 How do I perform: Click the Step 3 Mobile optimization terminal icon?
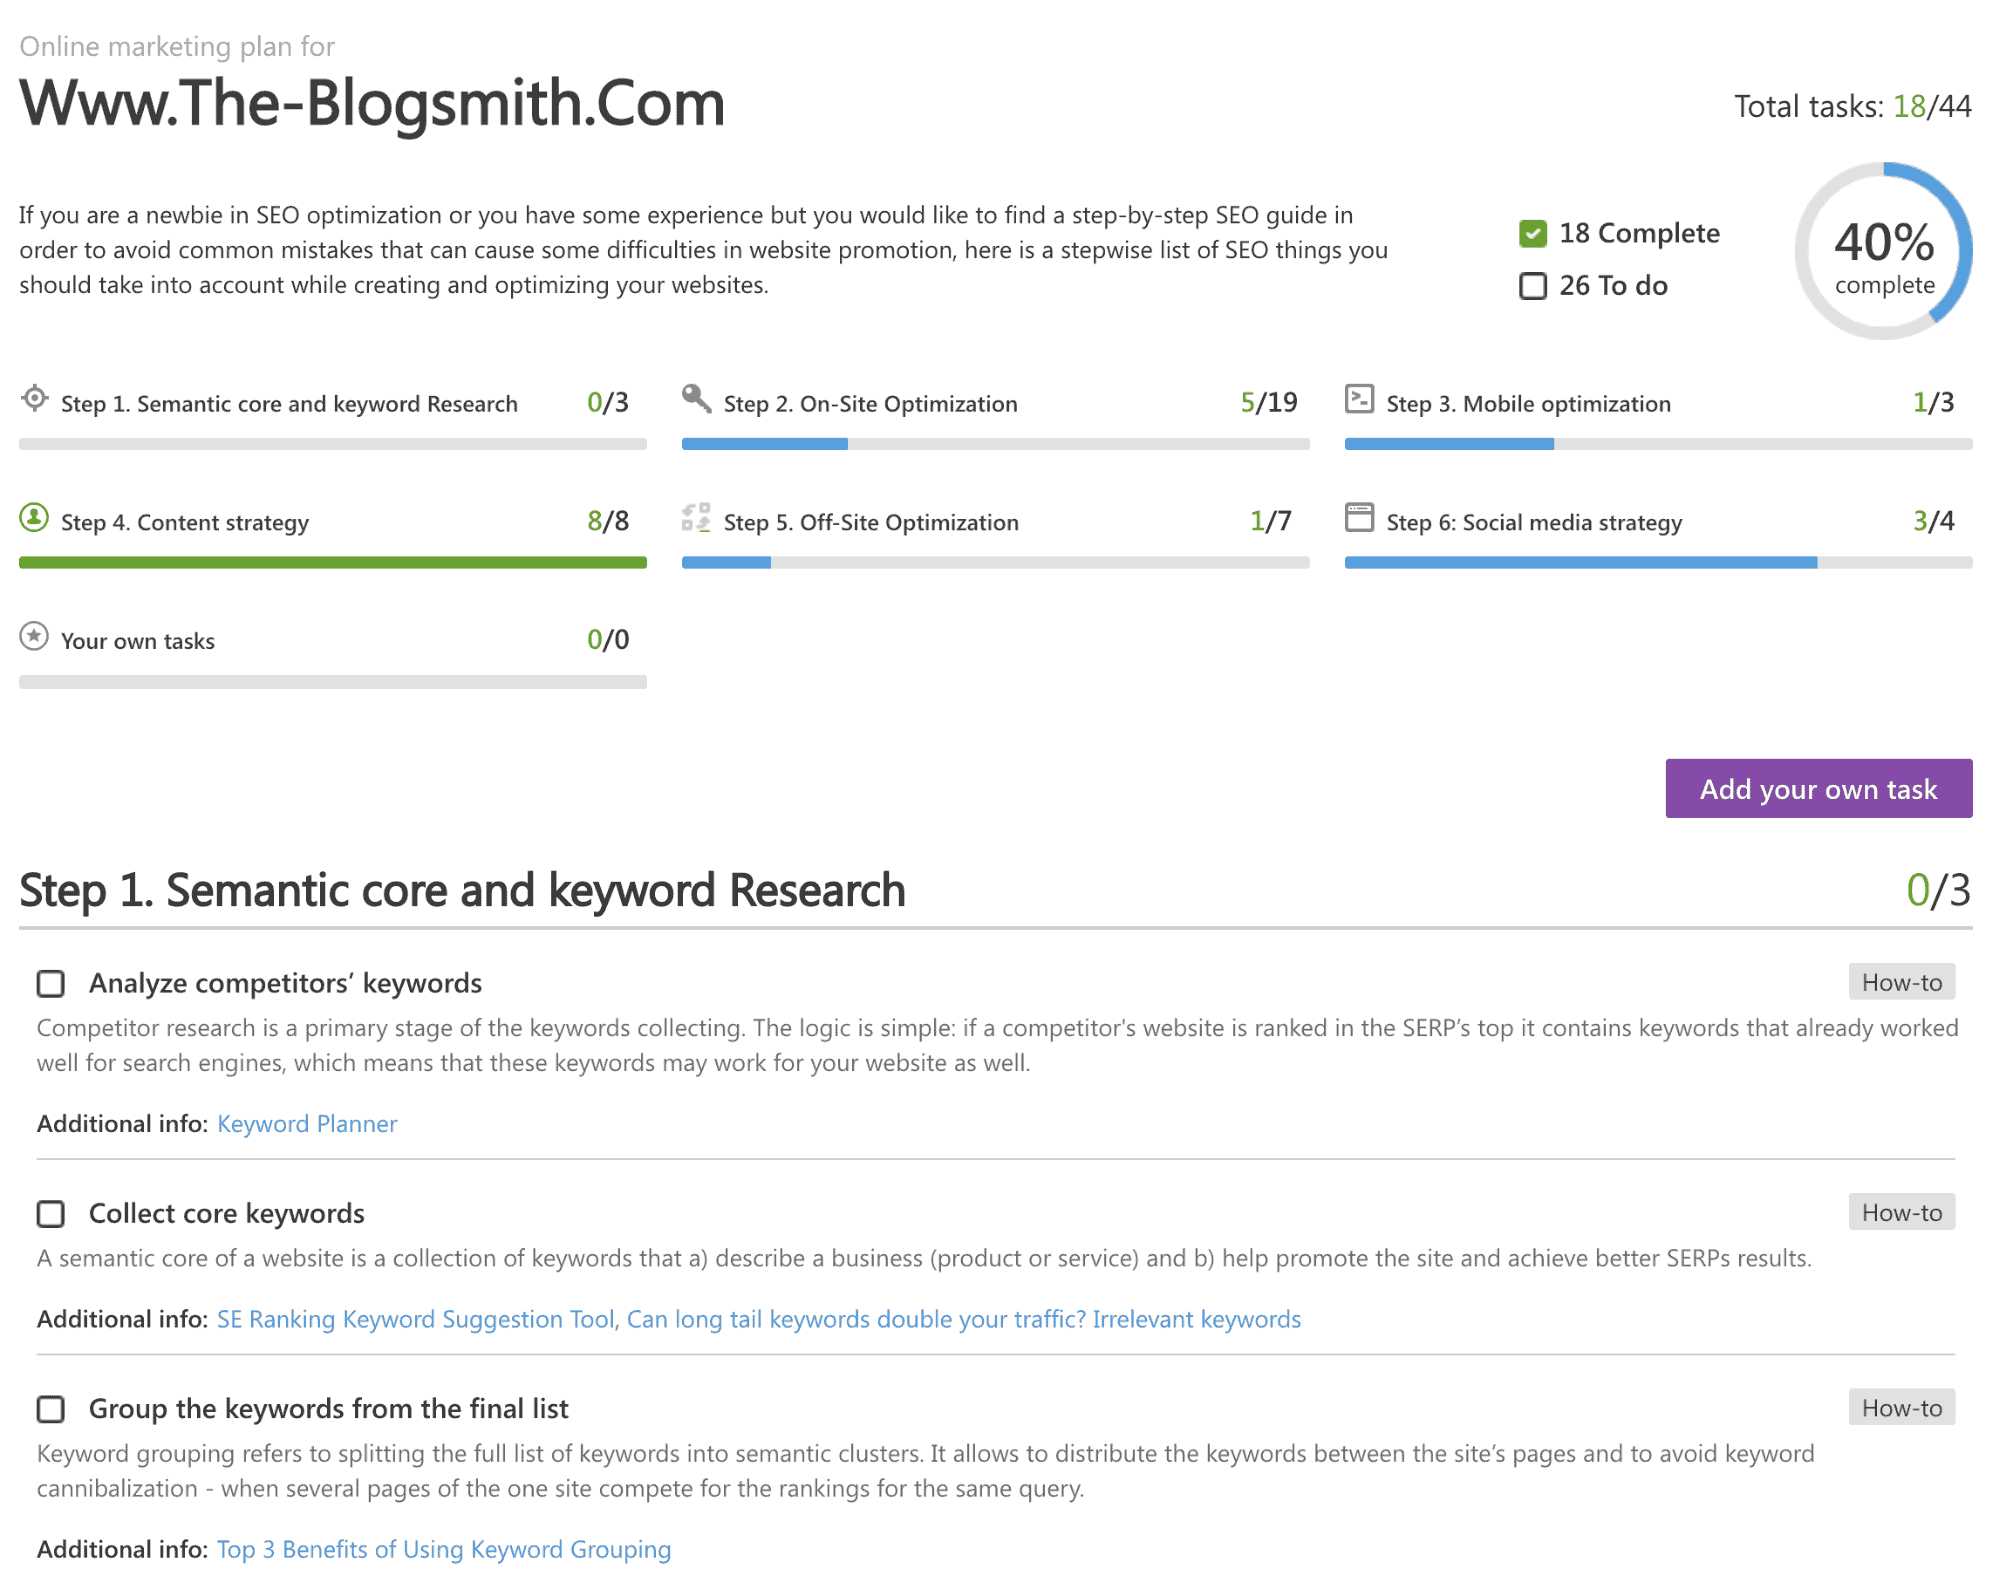(1359, 398)
